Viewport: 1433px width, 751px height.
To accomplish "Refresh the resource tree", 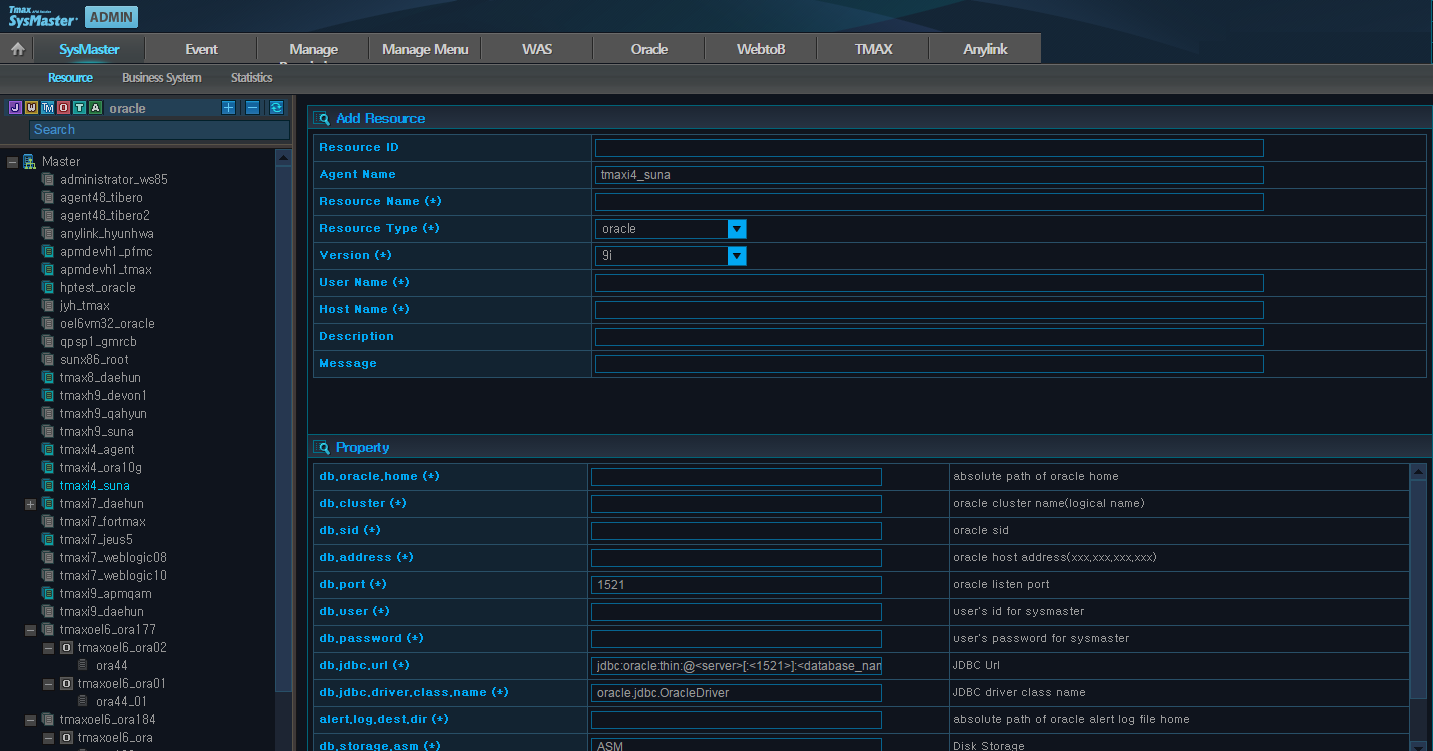I will [276, 108].
